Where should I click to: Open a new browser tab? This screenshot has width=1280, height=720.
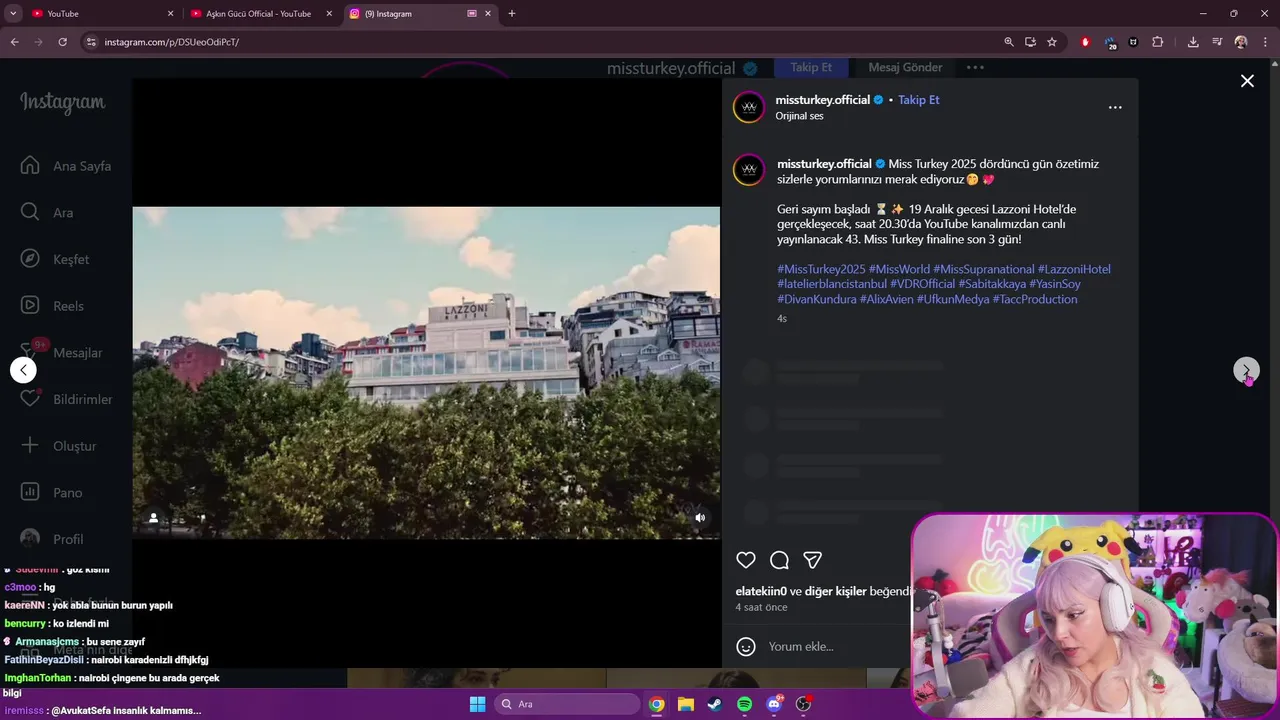[512, 14]
